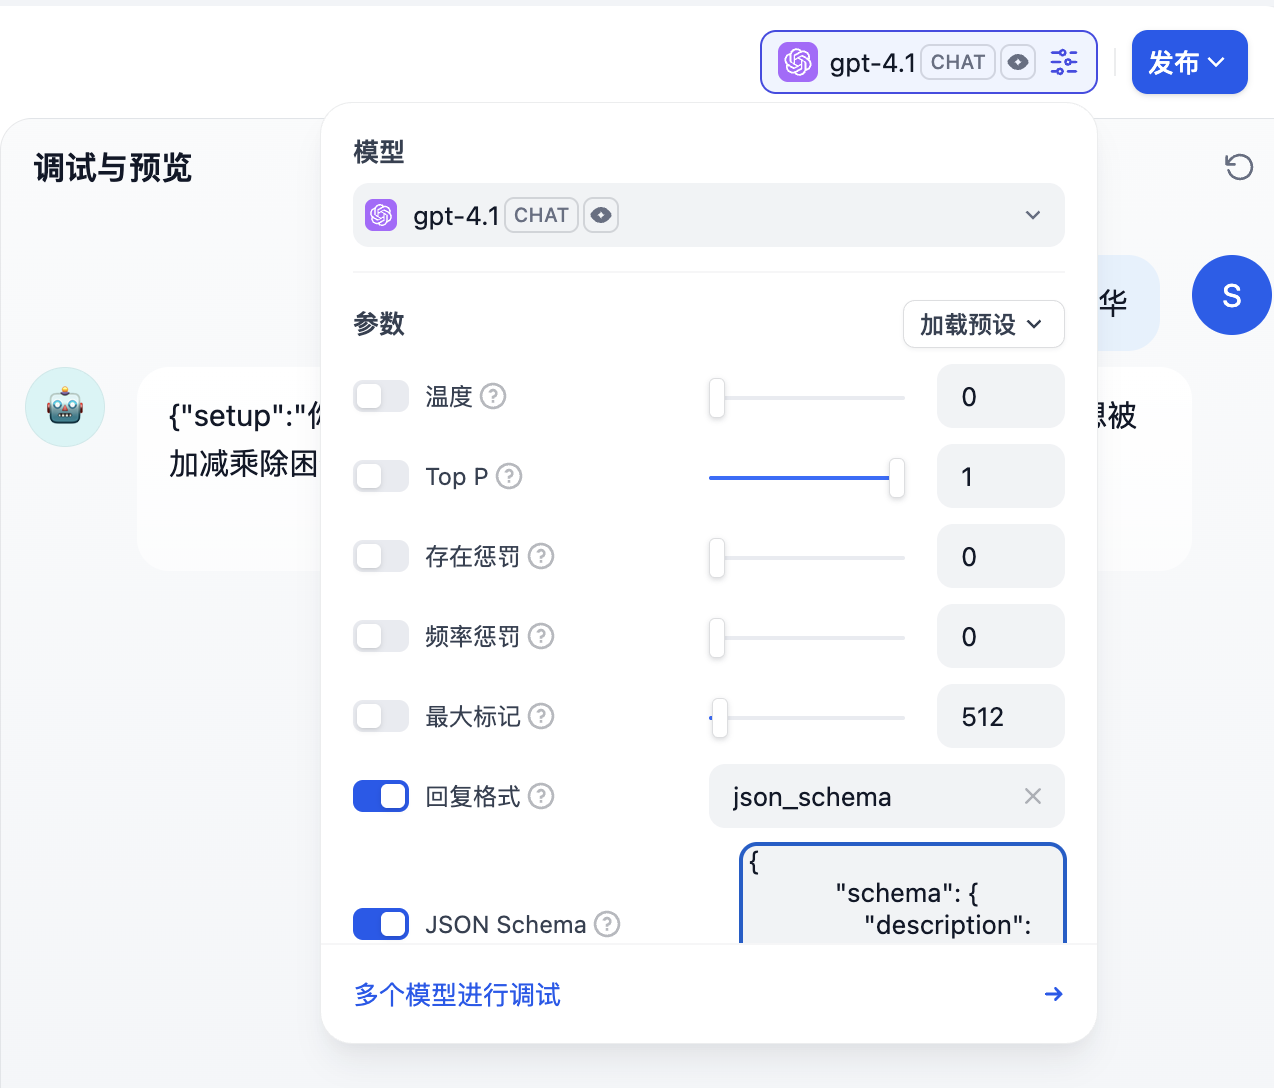
Task: Open the gpt-4.1 model dropdown in panel
Action: 708,215
